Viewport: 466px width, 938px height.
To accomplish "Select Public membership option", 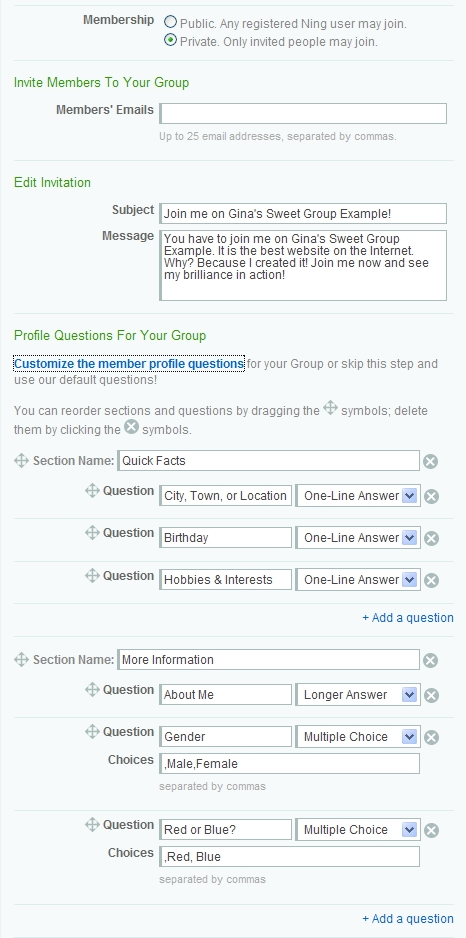I will click(x=170, y=22).
